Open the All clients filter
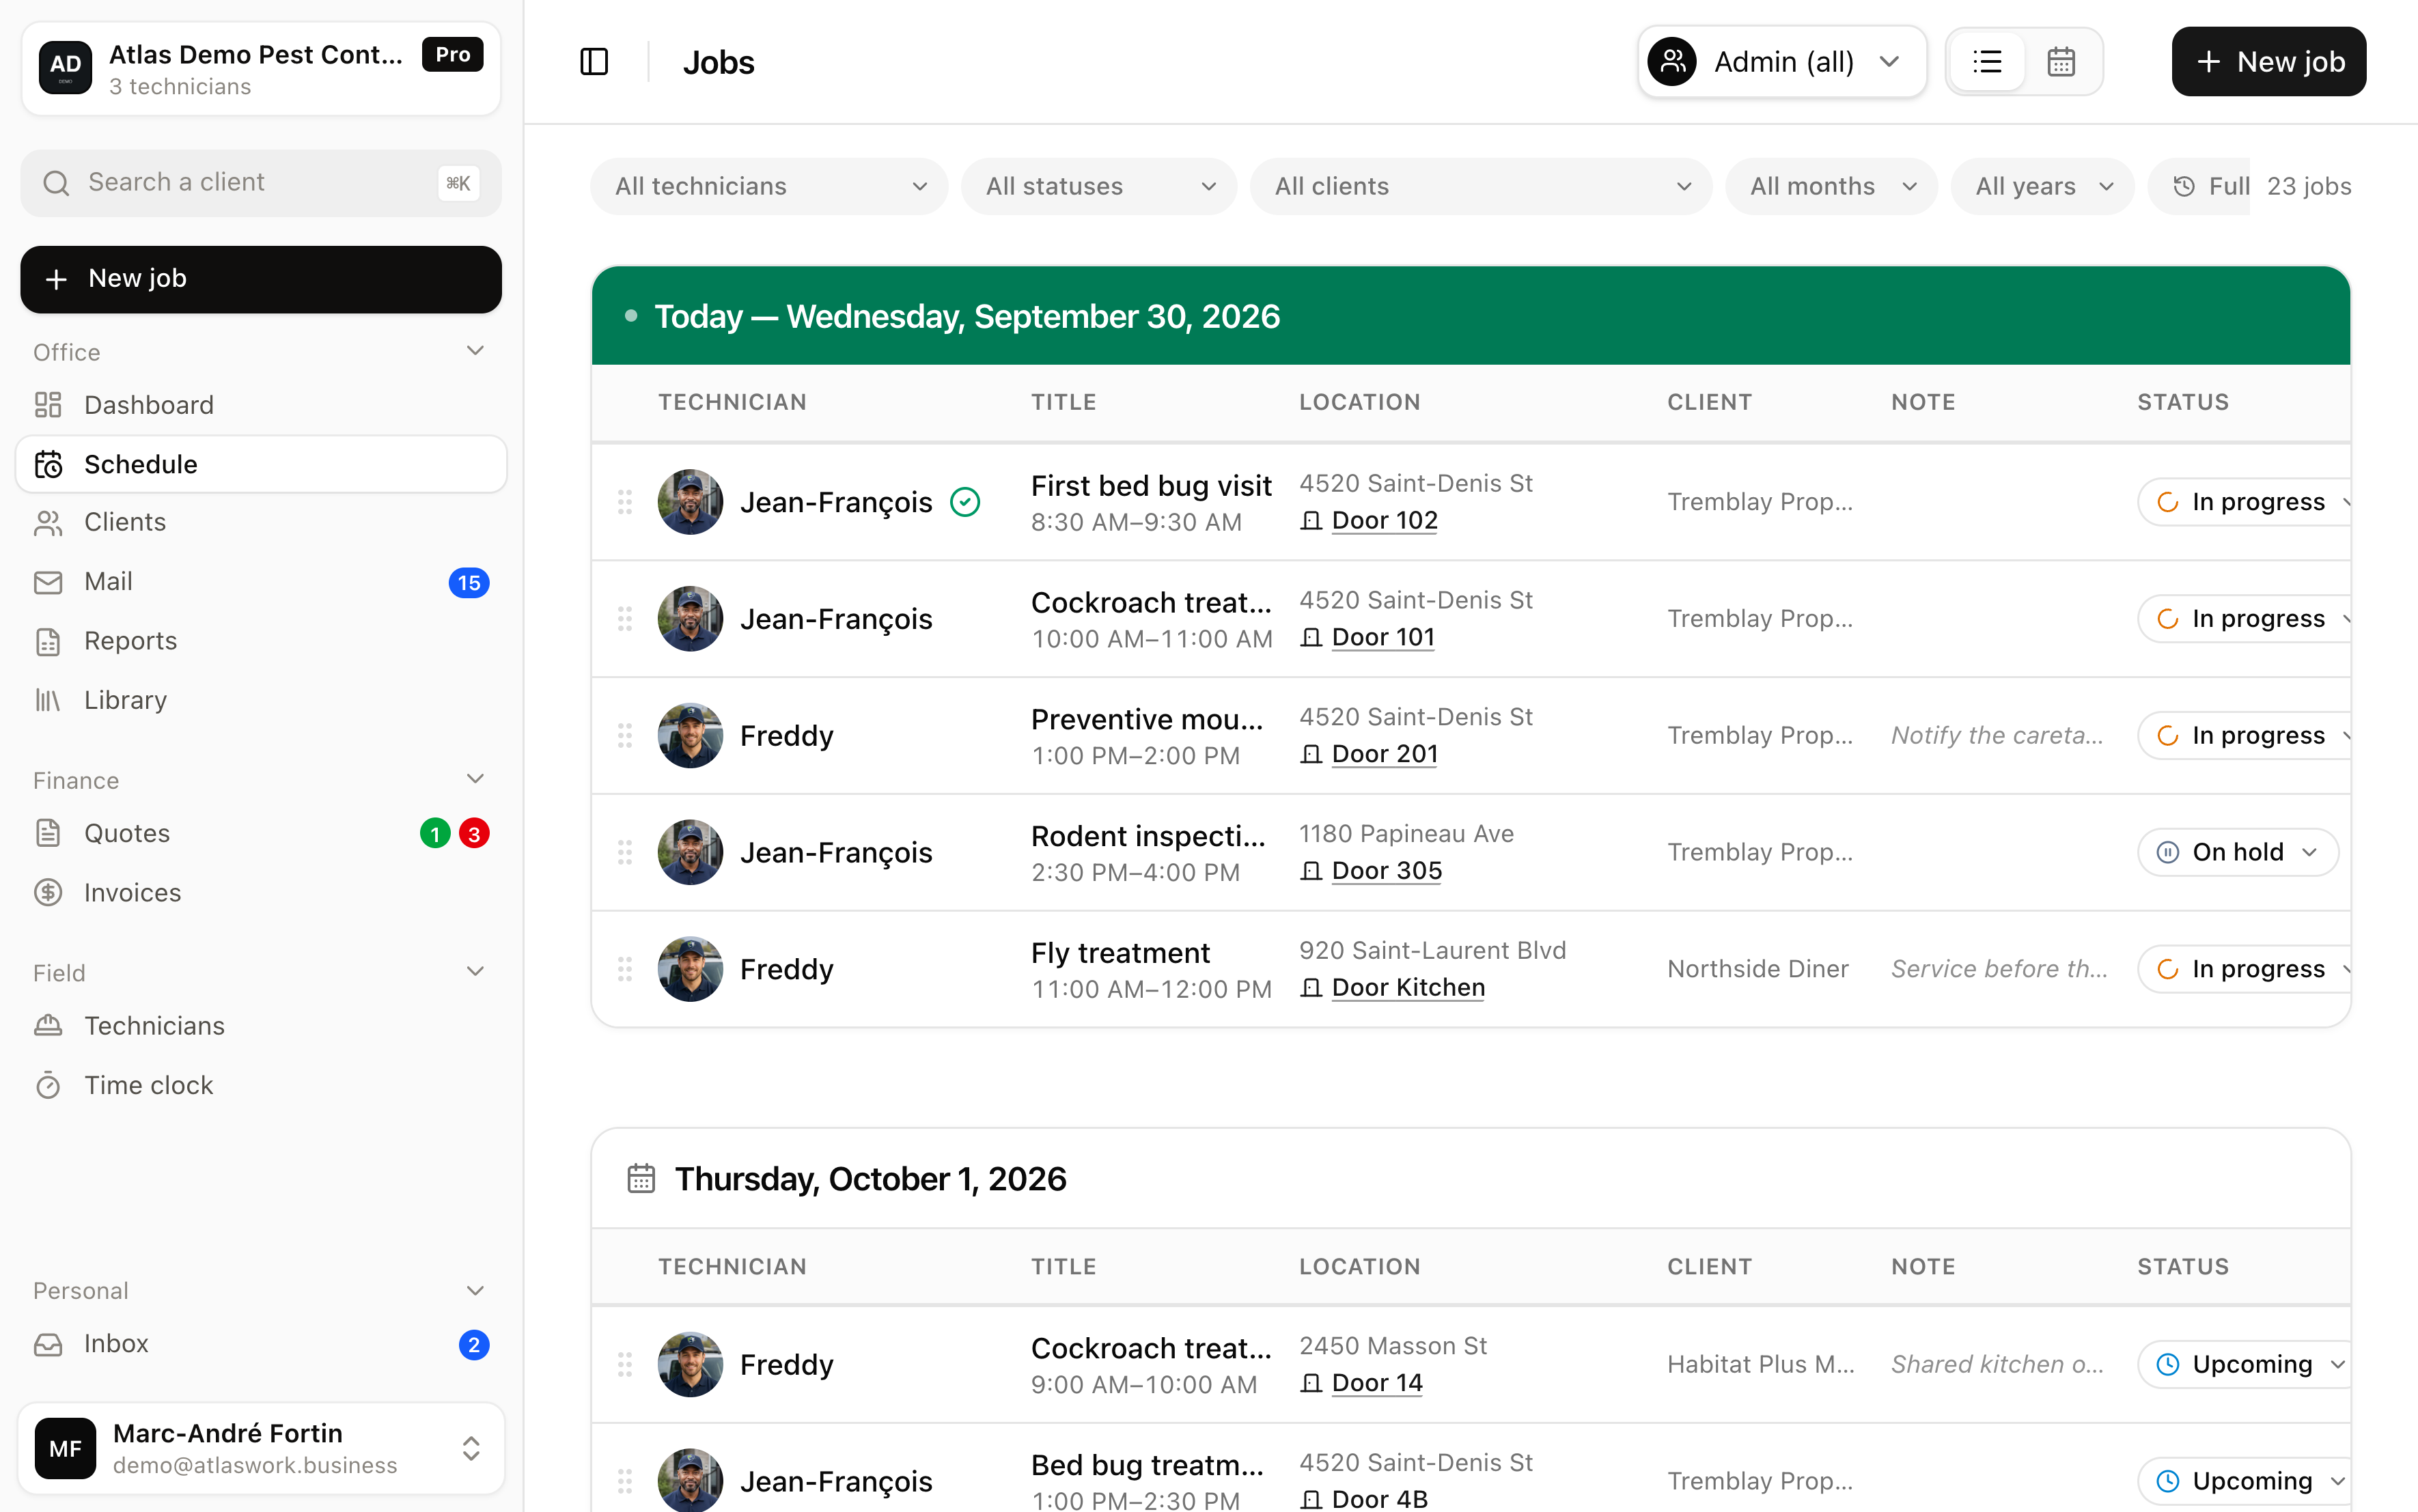This screenshot has height=1512, width=2418. [x=1480, y=186]
